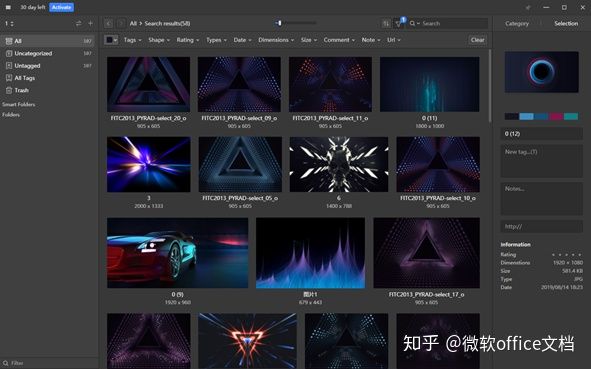Click the pin window icon

528,7
